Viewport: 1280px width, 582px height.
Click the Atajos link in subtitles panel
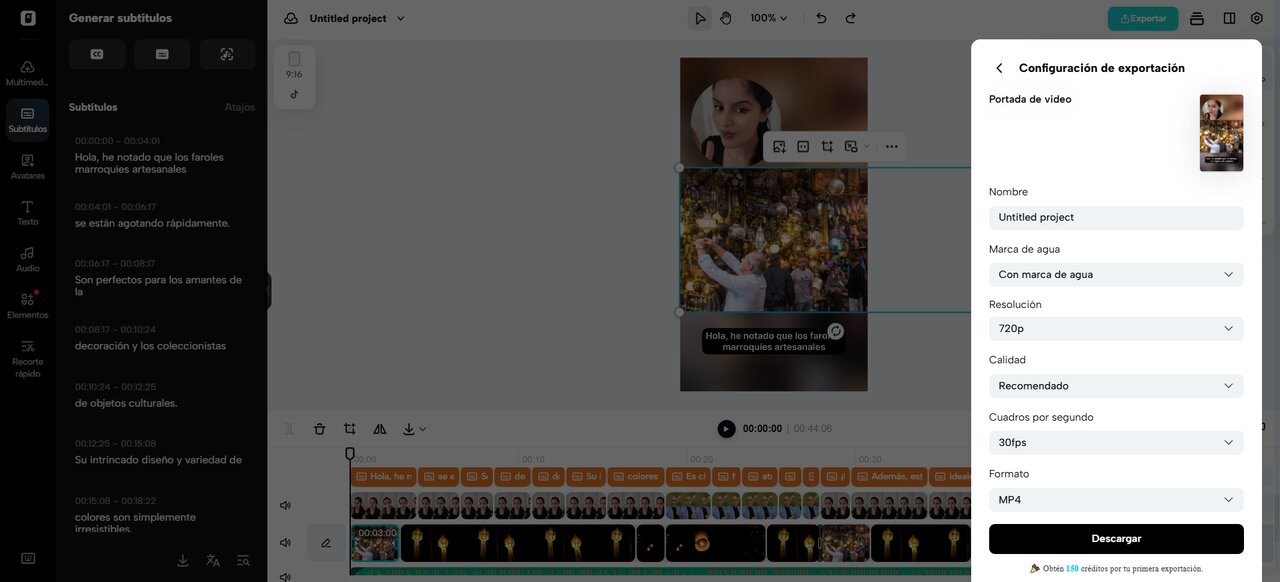[x=239, y=107]
